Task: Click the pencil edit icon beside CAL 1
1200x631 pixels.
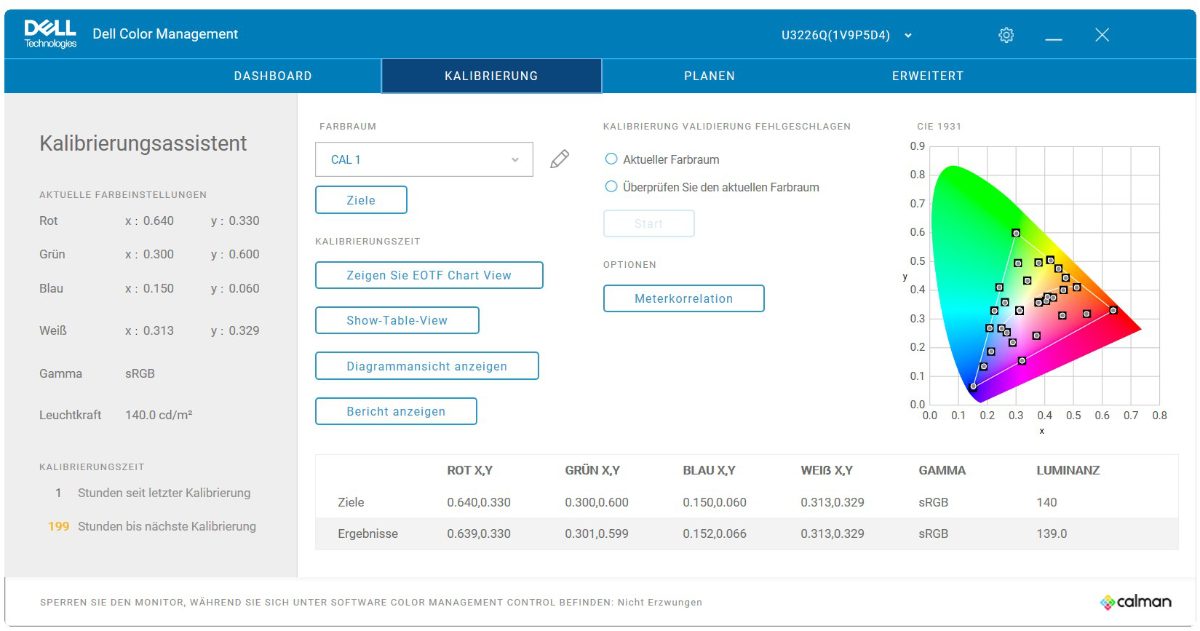Action: pos(560,159)
